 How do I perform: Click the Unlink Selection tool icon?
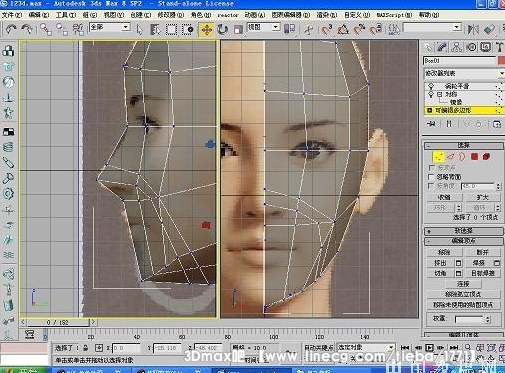click(x=62, y=29)
